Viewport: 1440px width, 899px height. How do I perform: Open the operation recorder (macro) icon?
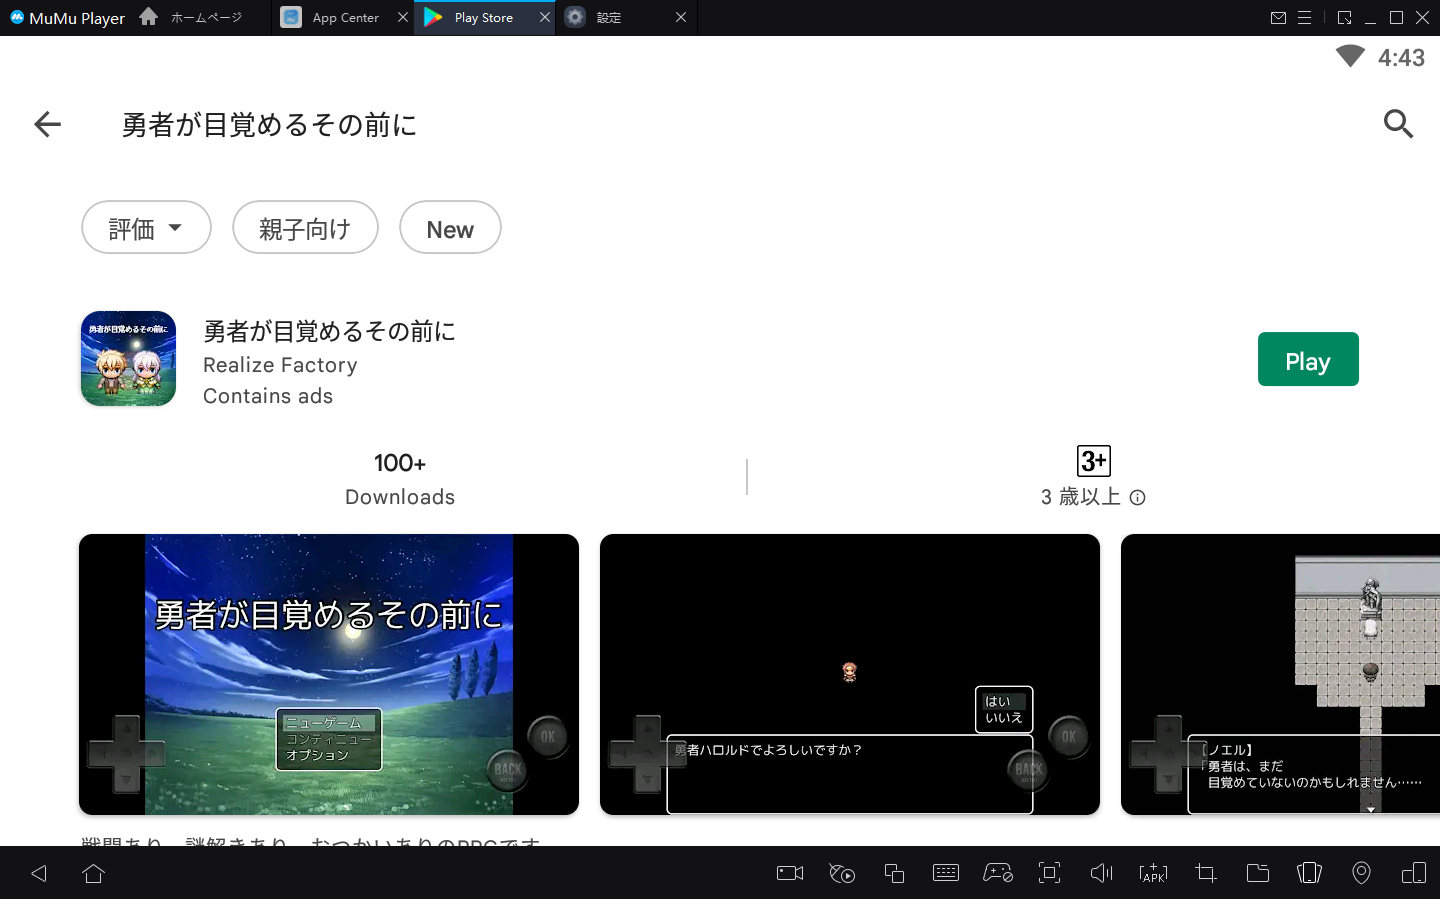point(842,873)
